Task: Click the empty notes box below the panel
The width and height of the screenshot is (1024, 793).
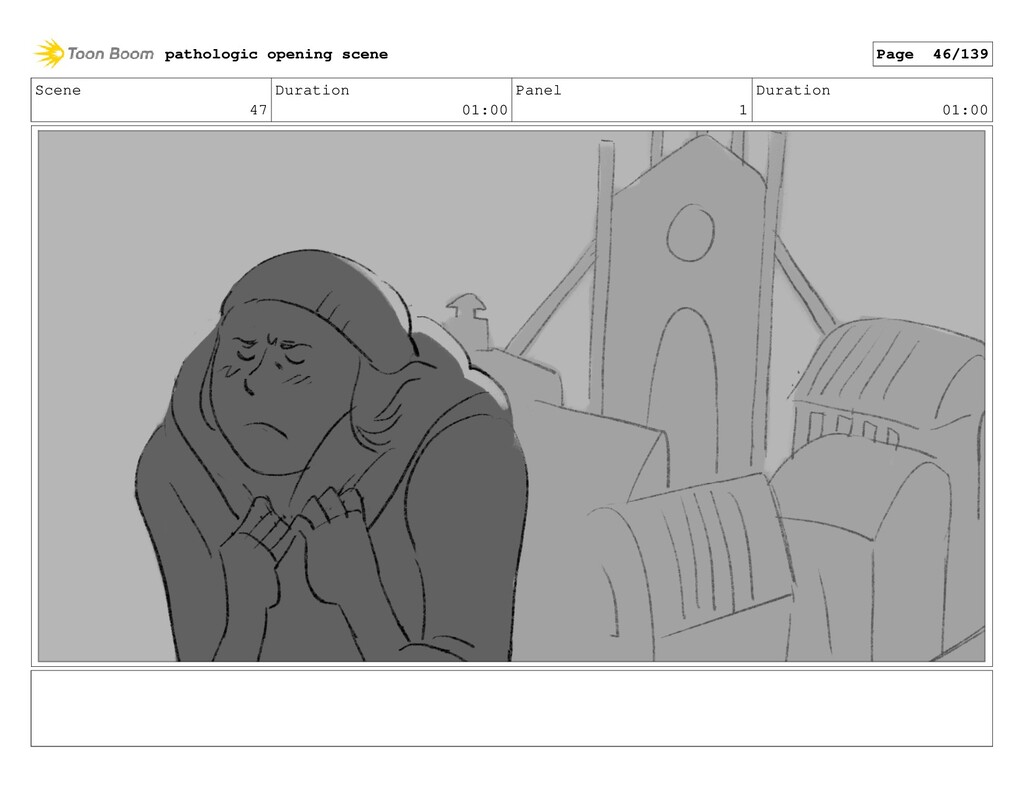Action: (x=511, y=708)
